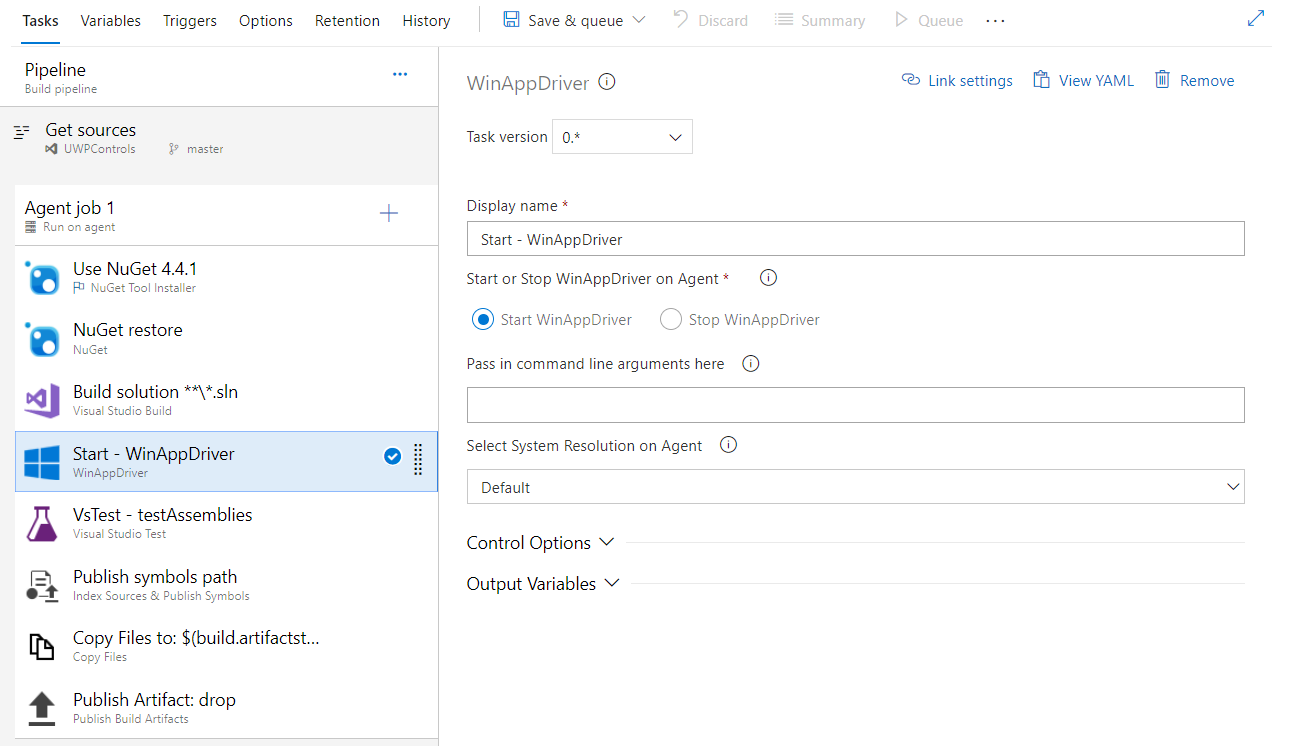Open the System Resolution Default dropdown
Screen dimensions: 1289x746
click(x=855, y=487)
